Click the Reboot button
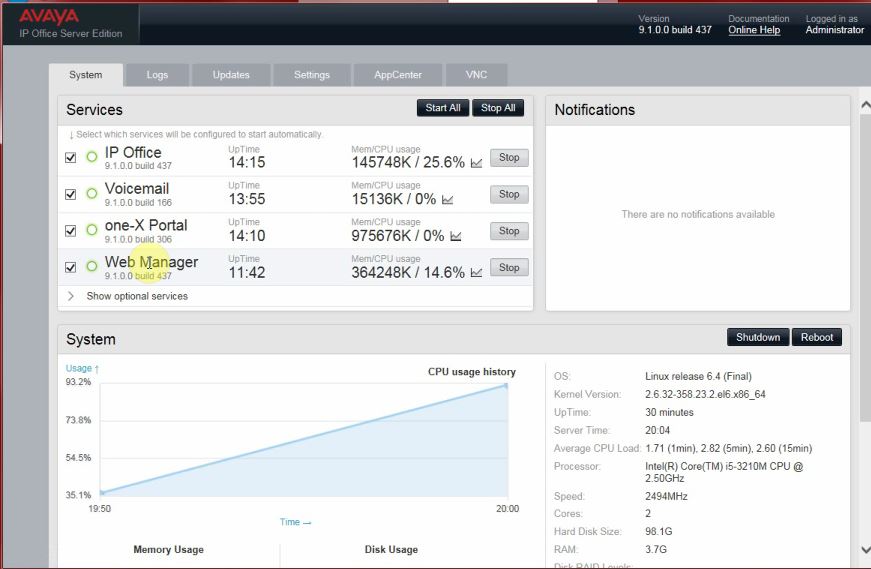Viewport: 871px width, 569px height. [817, 337]
